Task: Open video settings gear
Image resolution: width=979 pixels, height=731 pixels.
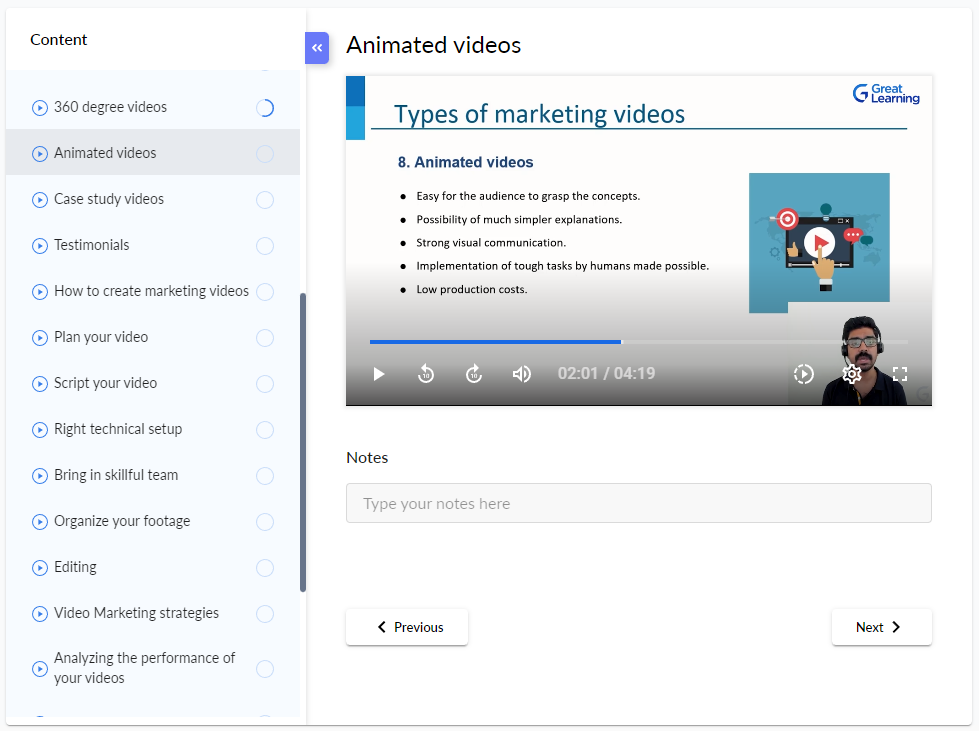Action: [x=852, y=374]
